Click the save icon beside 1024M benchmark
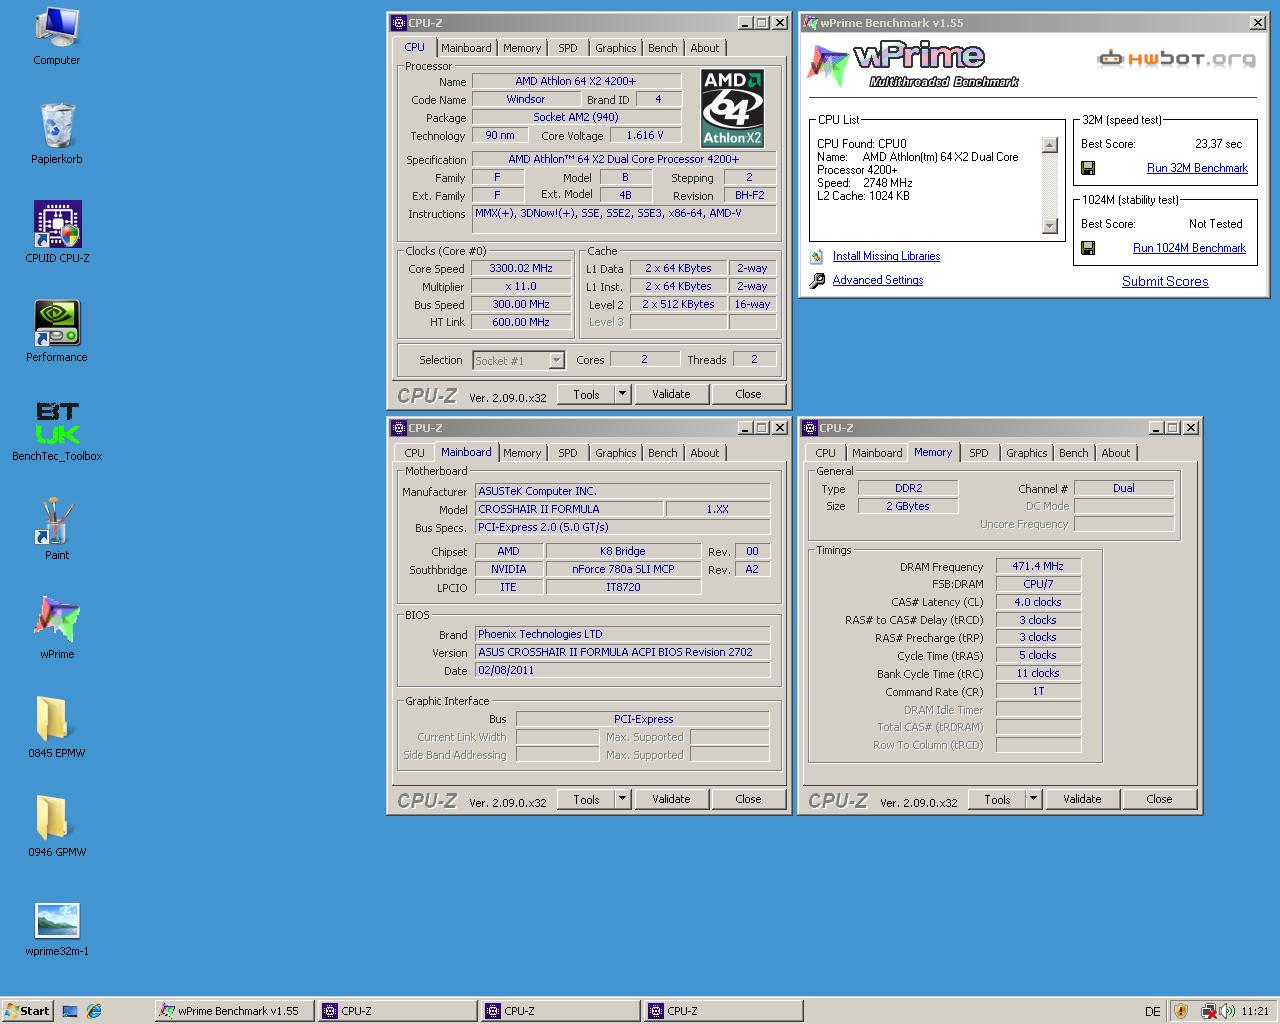The height and width of the screenshot is (1024, 1280). (1088, 248)
